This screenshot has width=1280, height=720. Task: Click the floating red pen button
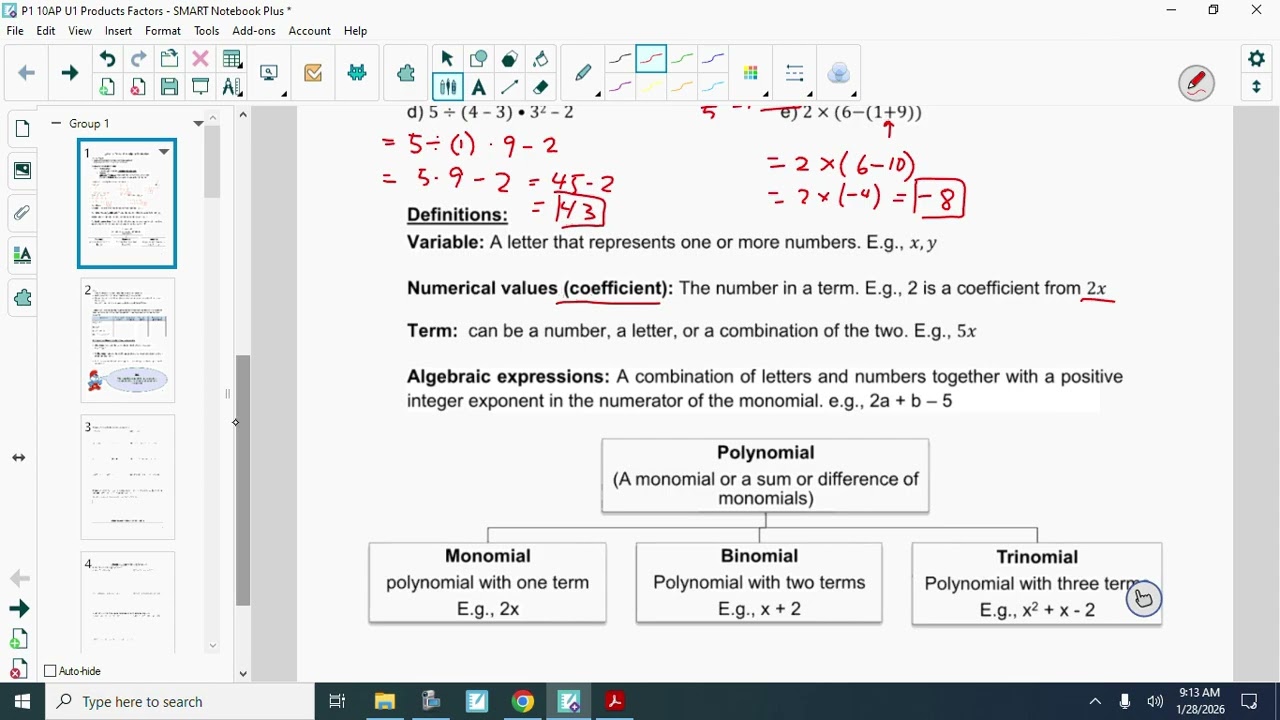coord(1196,83)
